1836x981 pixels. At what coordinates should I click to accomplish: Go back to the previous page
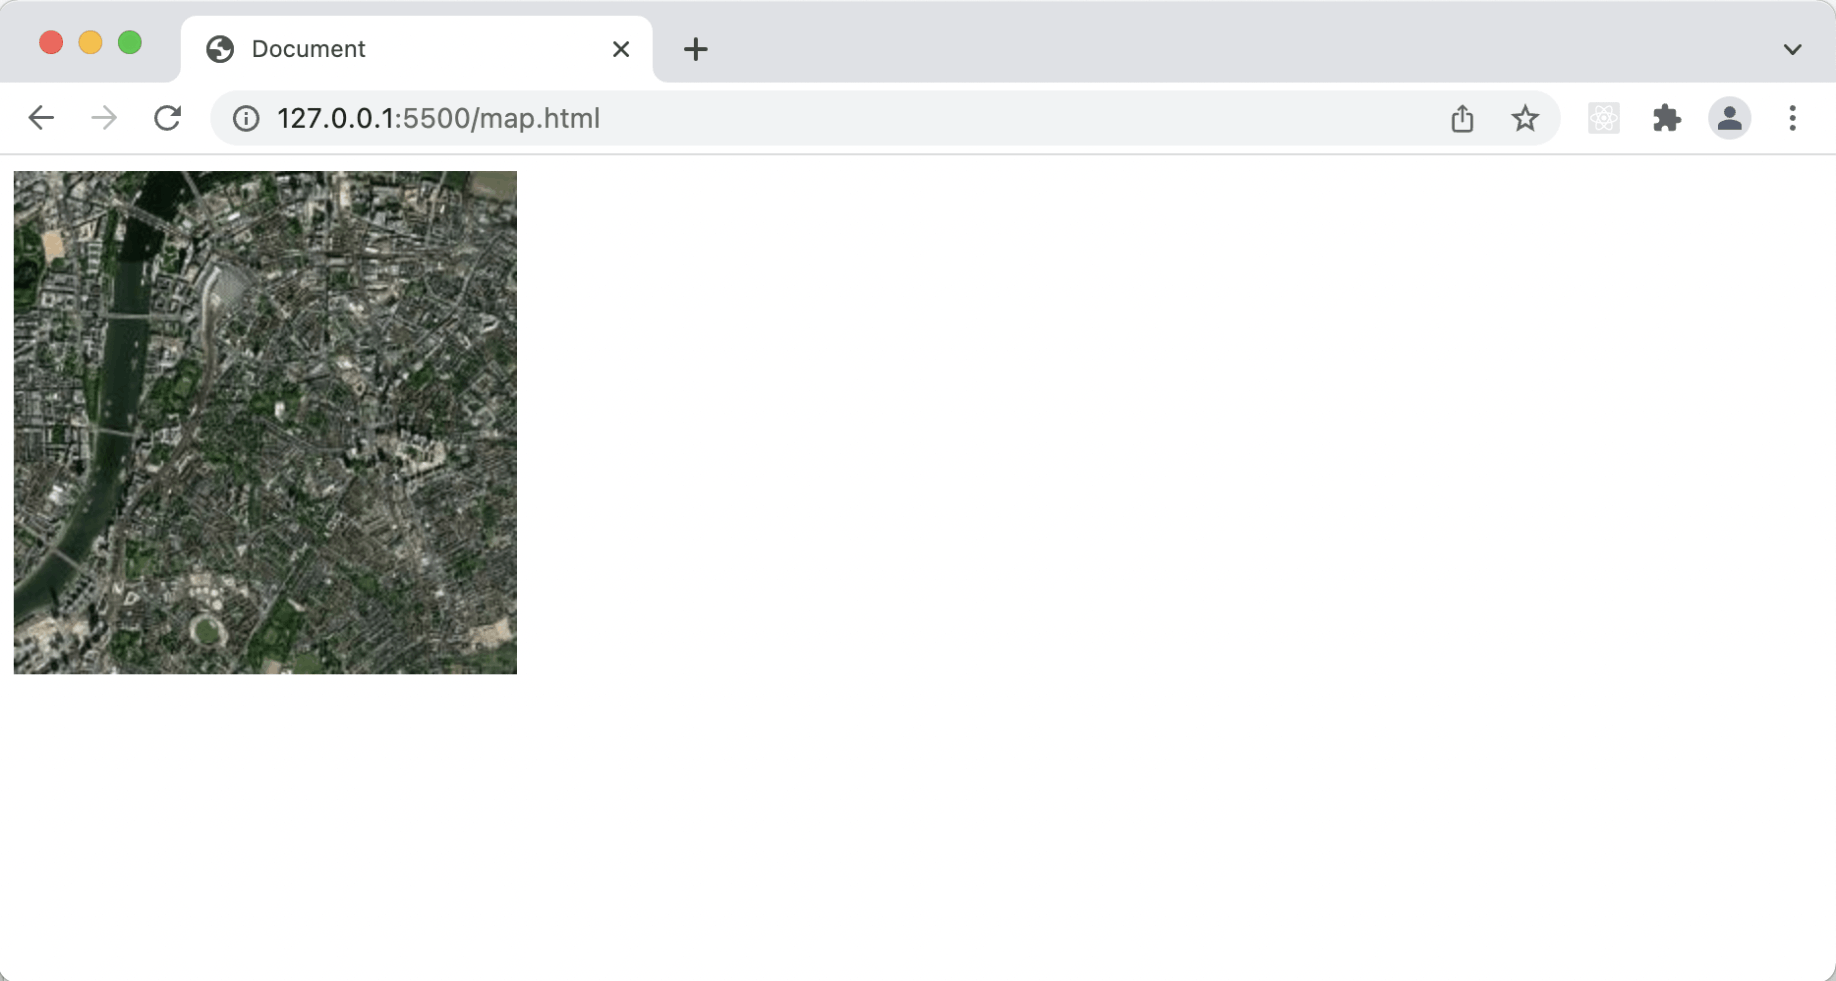tap(41, 118)
